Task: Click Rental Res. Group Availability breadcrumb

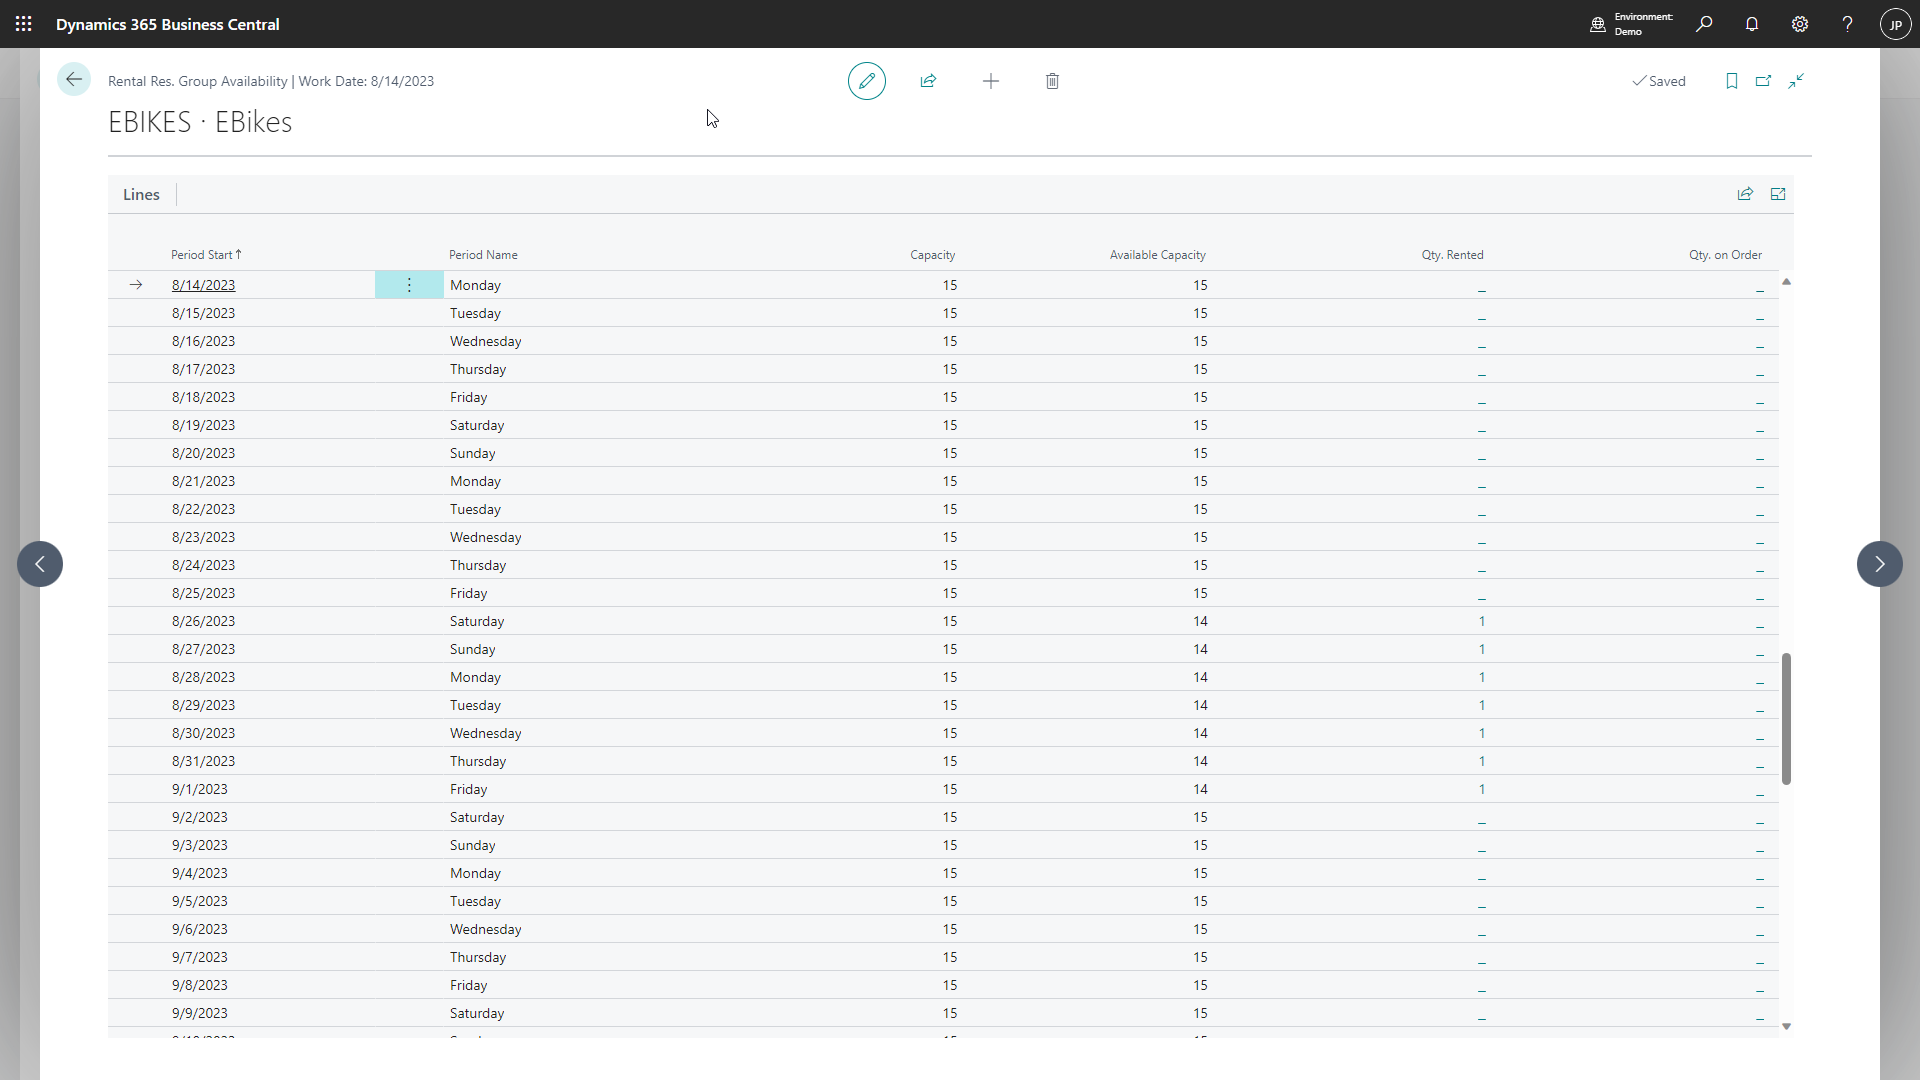Action: click(197, 81)
